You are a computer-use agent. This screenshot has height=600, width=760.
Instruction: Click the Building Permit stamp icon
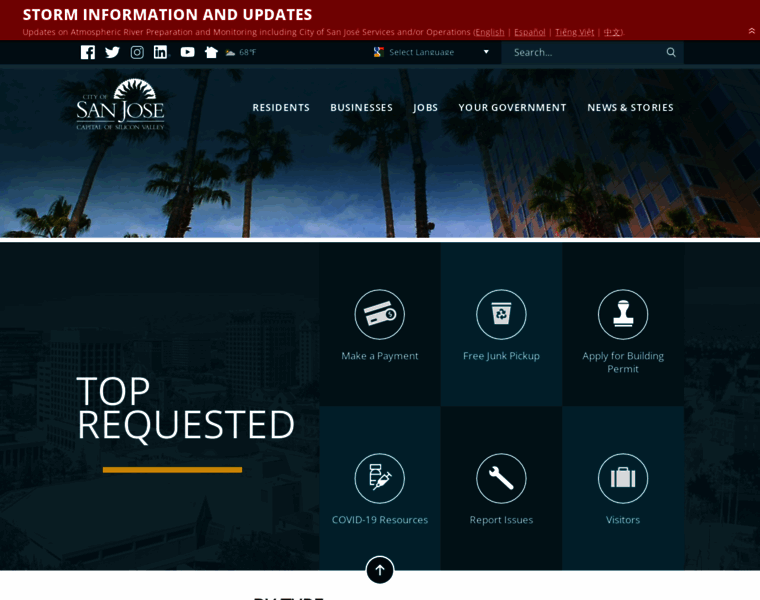pos(623,315)
